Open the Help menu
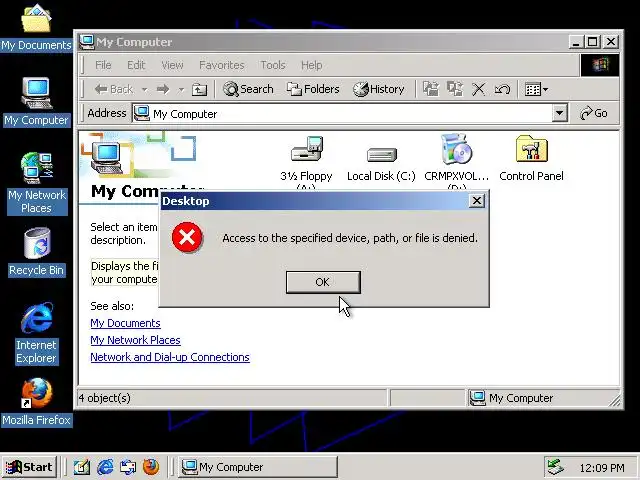640x480 pixels. coord(311,65)
